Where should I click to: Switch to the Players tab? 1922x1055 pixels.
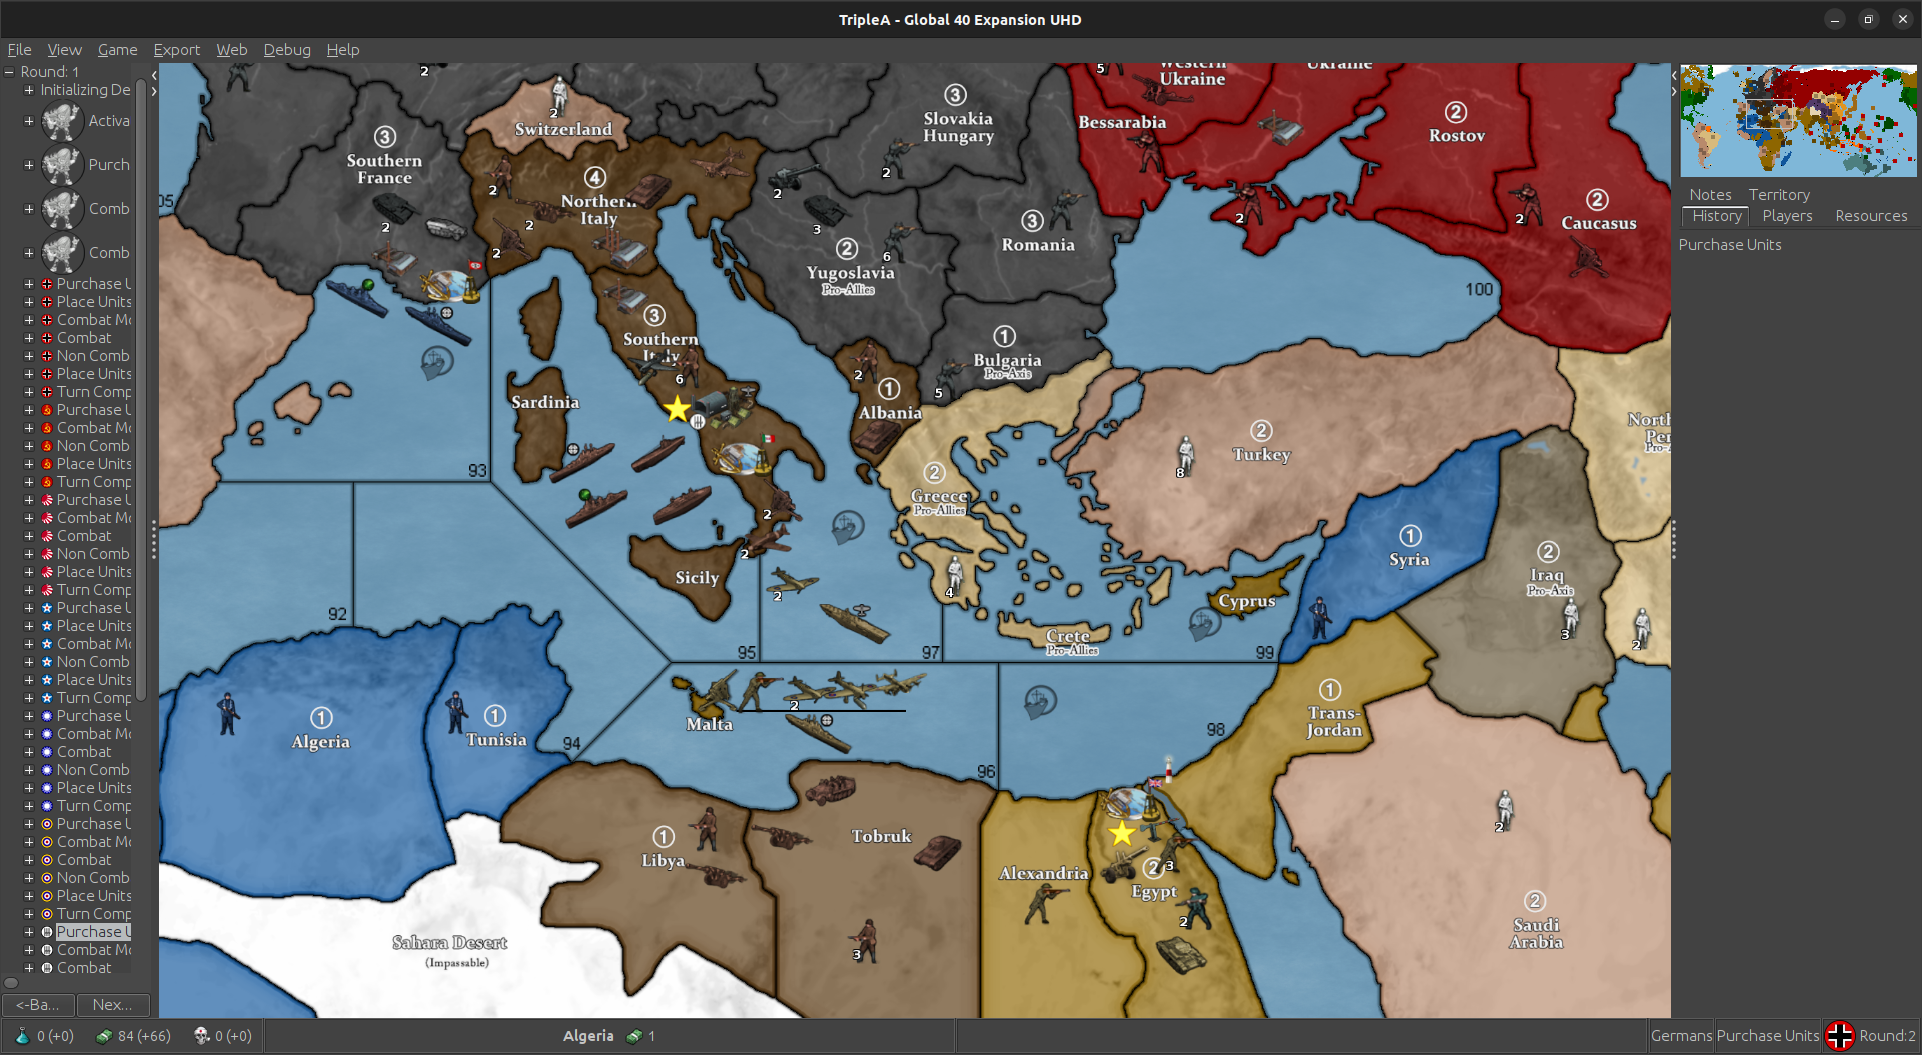coord(1787,216)
